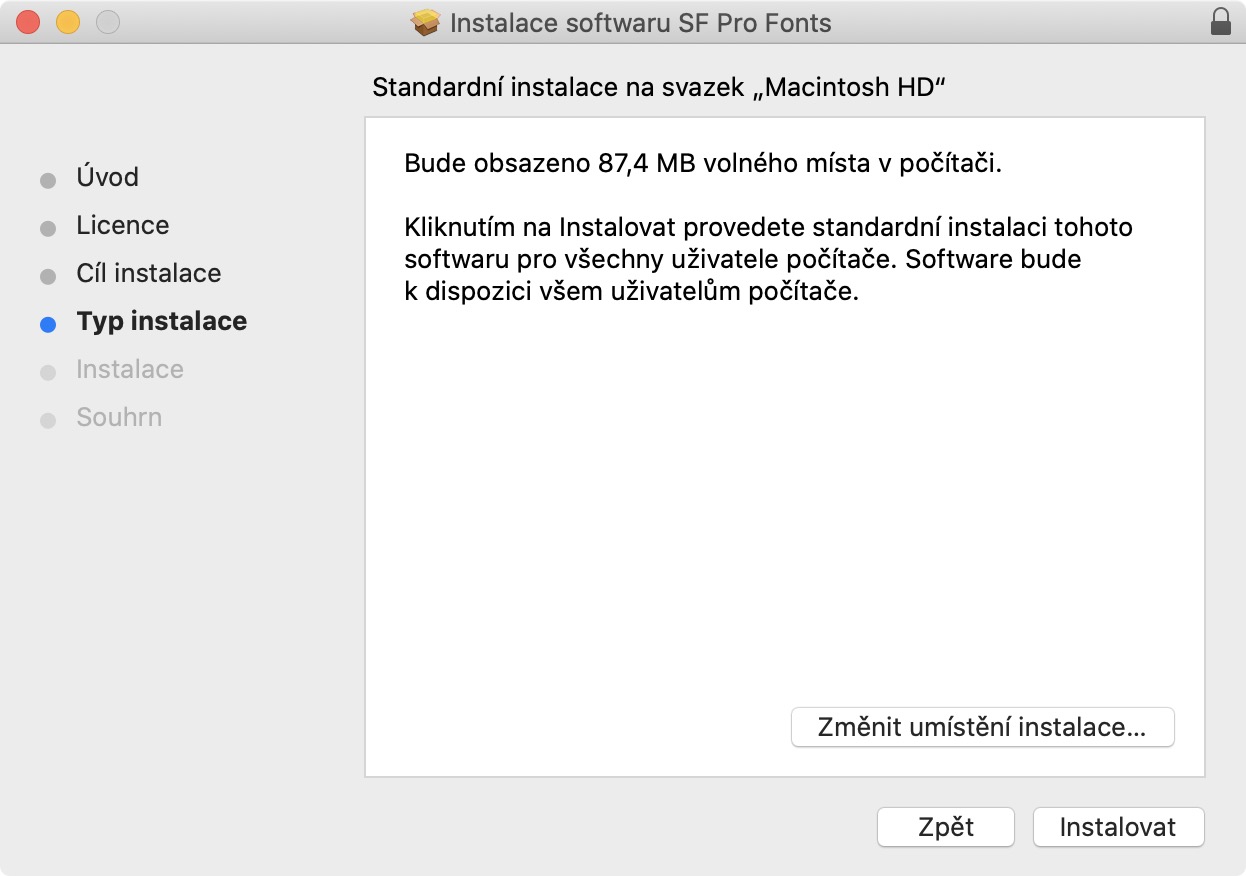This screenshot has width=1246, height=876.
Task: Click the dimmed bullet beside Instalace
Action: [x=48, y=372]
